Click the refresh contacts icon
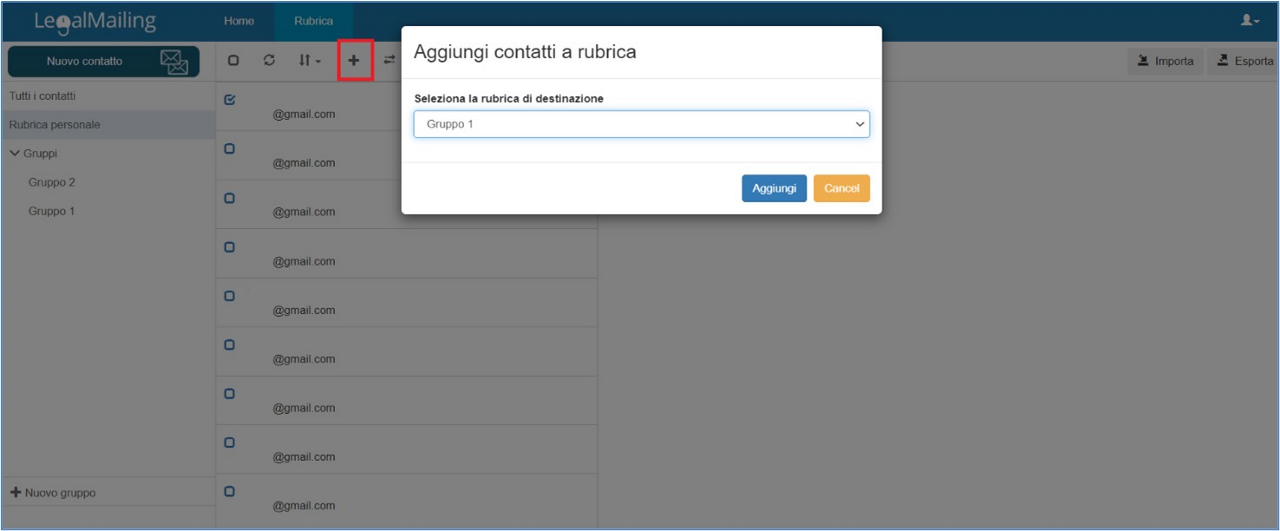Screen dimensions: 1280x531 (269, 61)
